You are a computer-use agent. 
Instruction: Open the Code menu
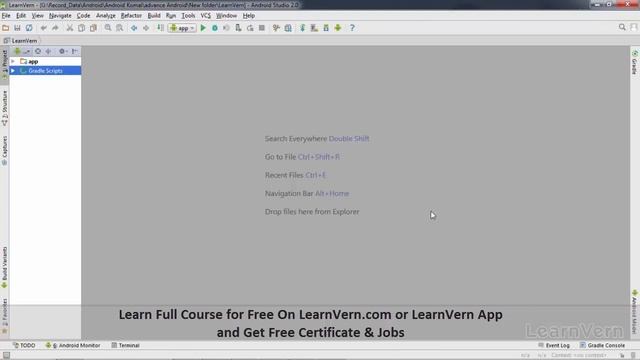point(83,16)
